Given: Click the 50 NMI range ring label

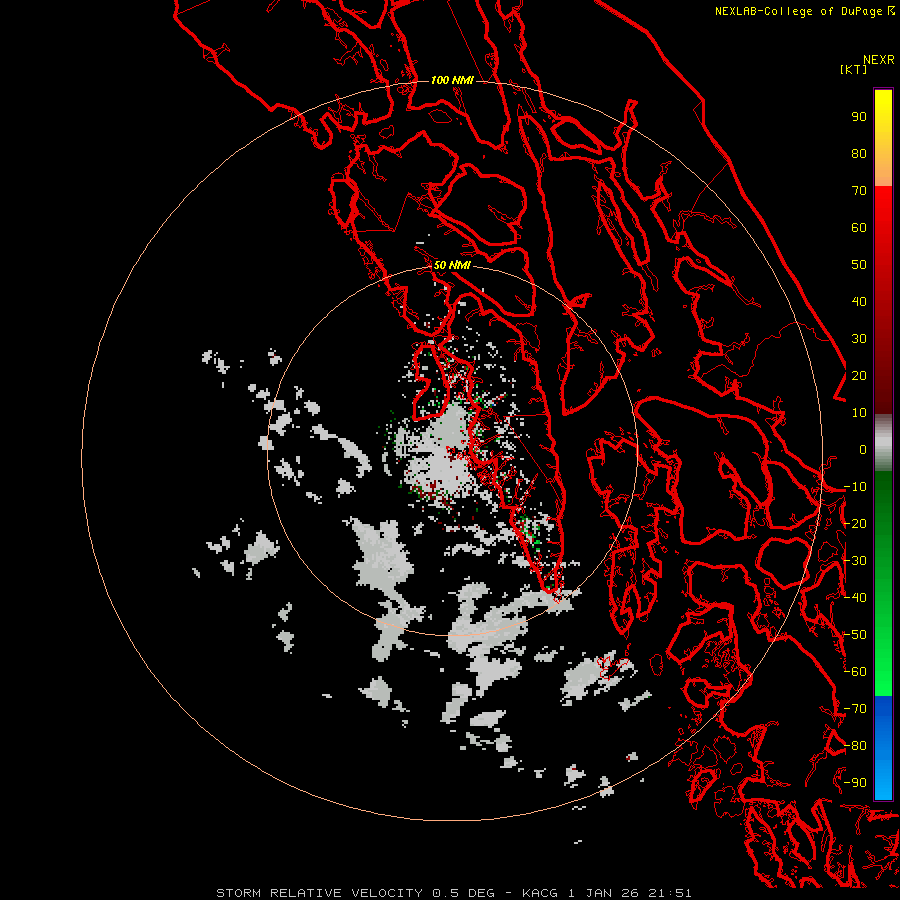Looking at the screenshot, I should point(452,265).
